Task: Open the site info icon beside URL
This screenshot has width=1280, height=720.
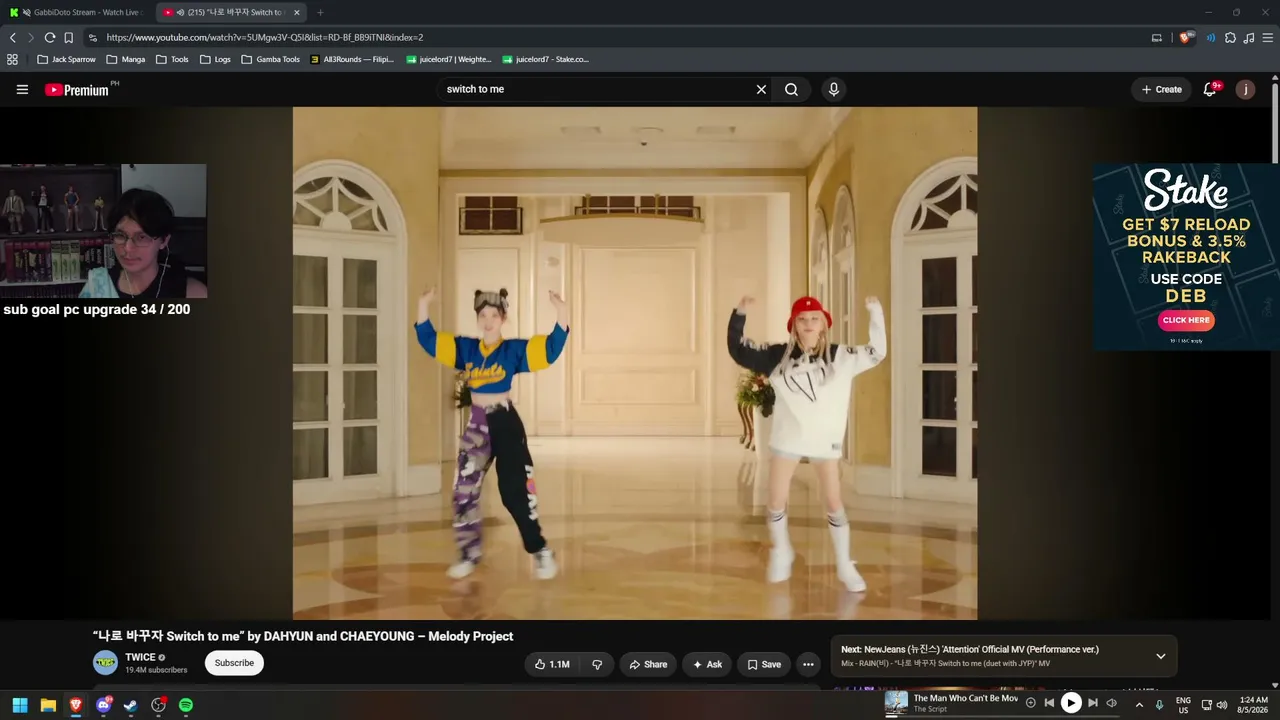Action: pos(92,38)
